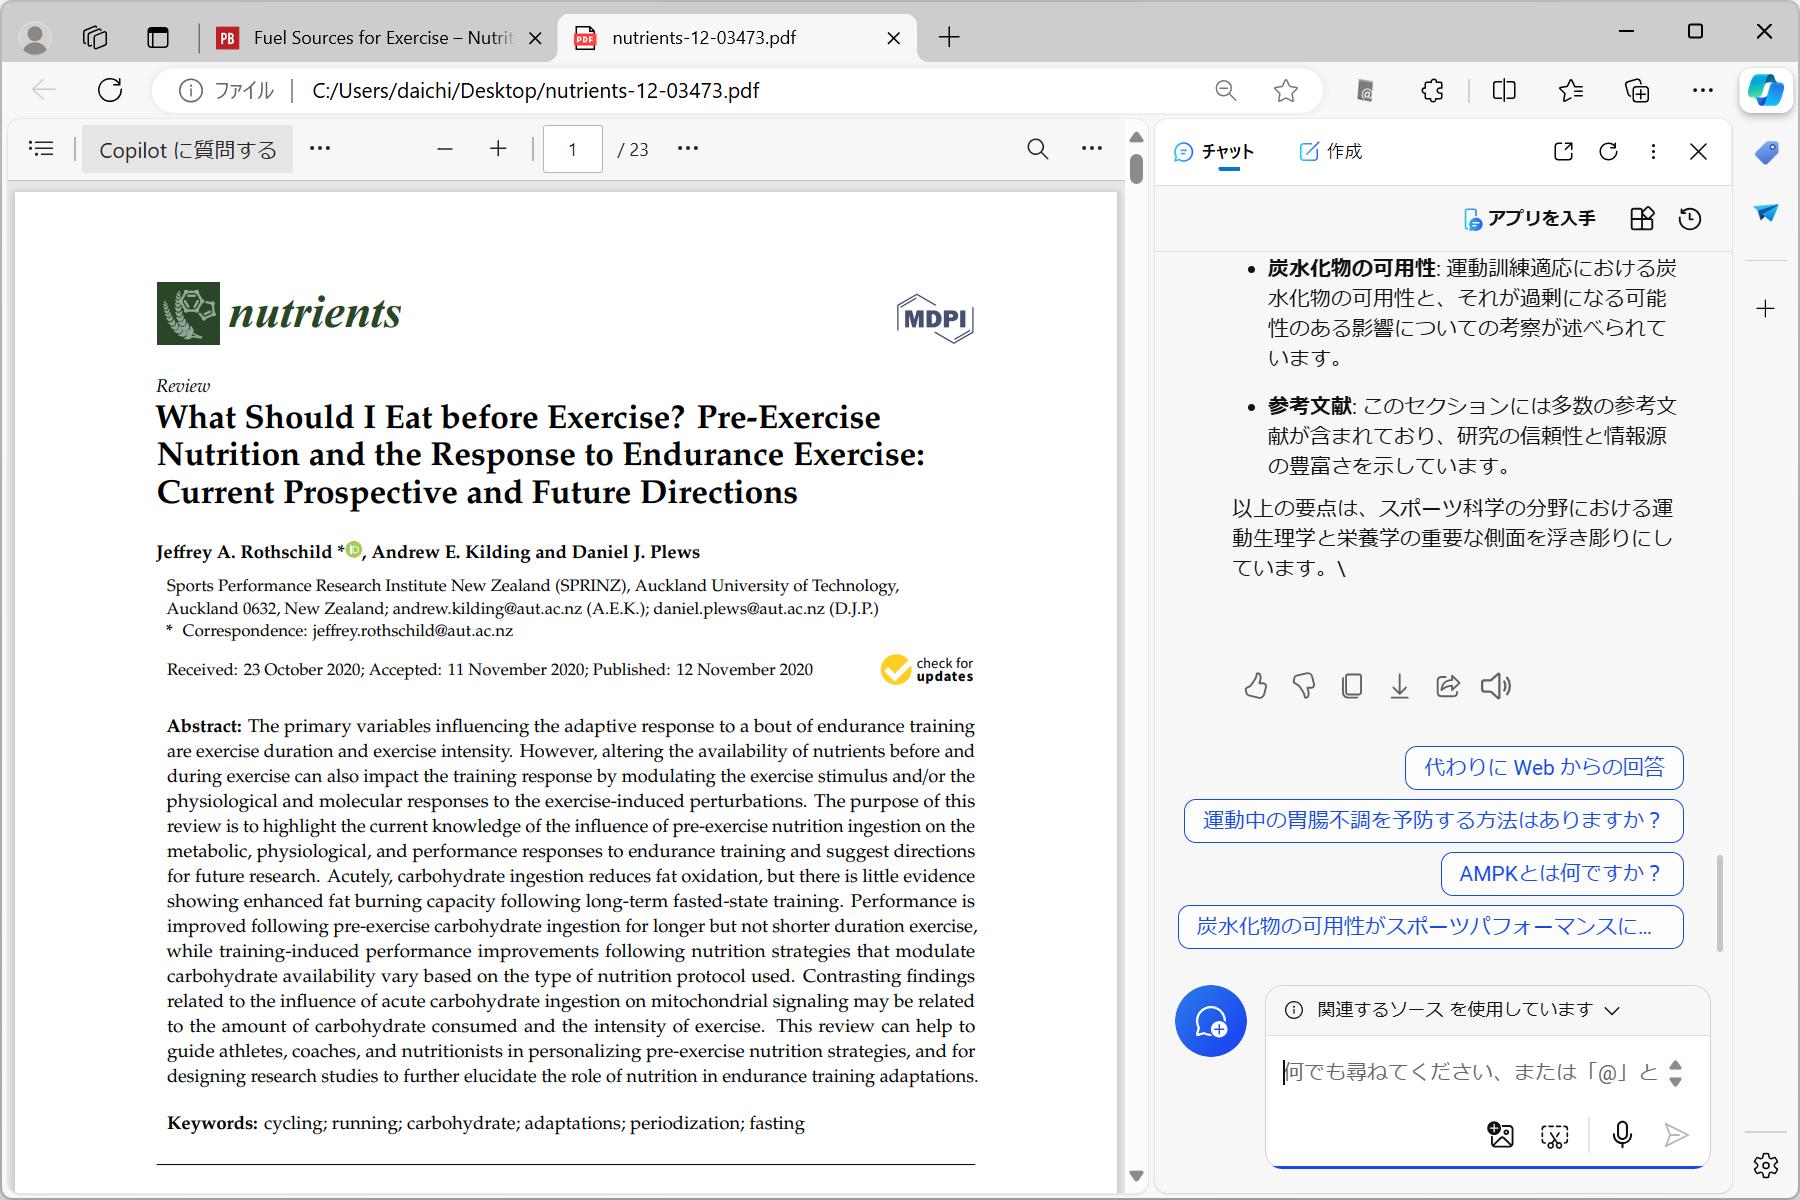
Task: Open Copilot in a new window
Action: (x=1564, y=152)
